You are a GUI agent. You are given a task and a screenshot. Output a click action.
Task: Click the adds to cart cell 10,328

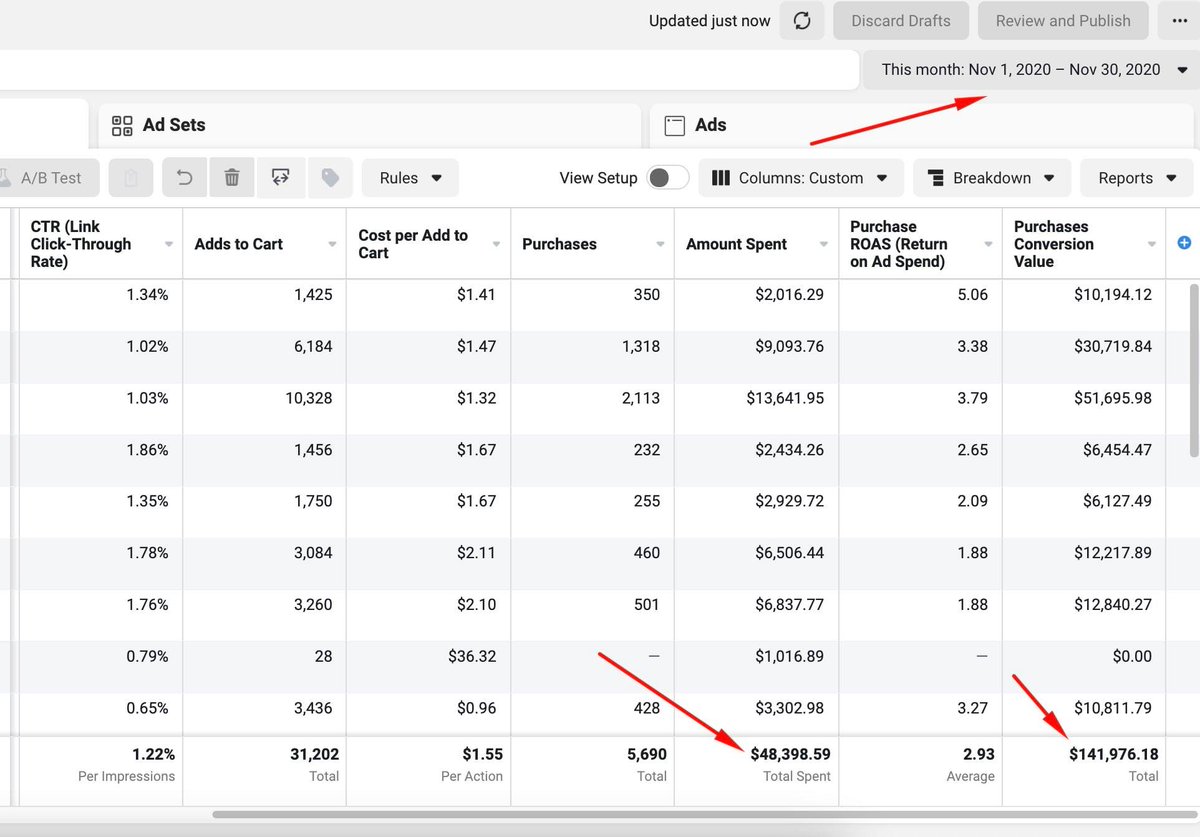point(307,398)
